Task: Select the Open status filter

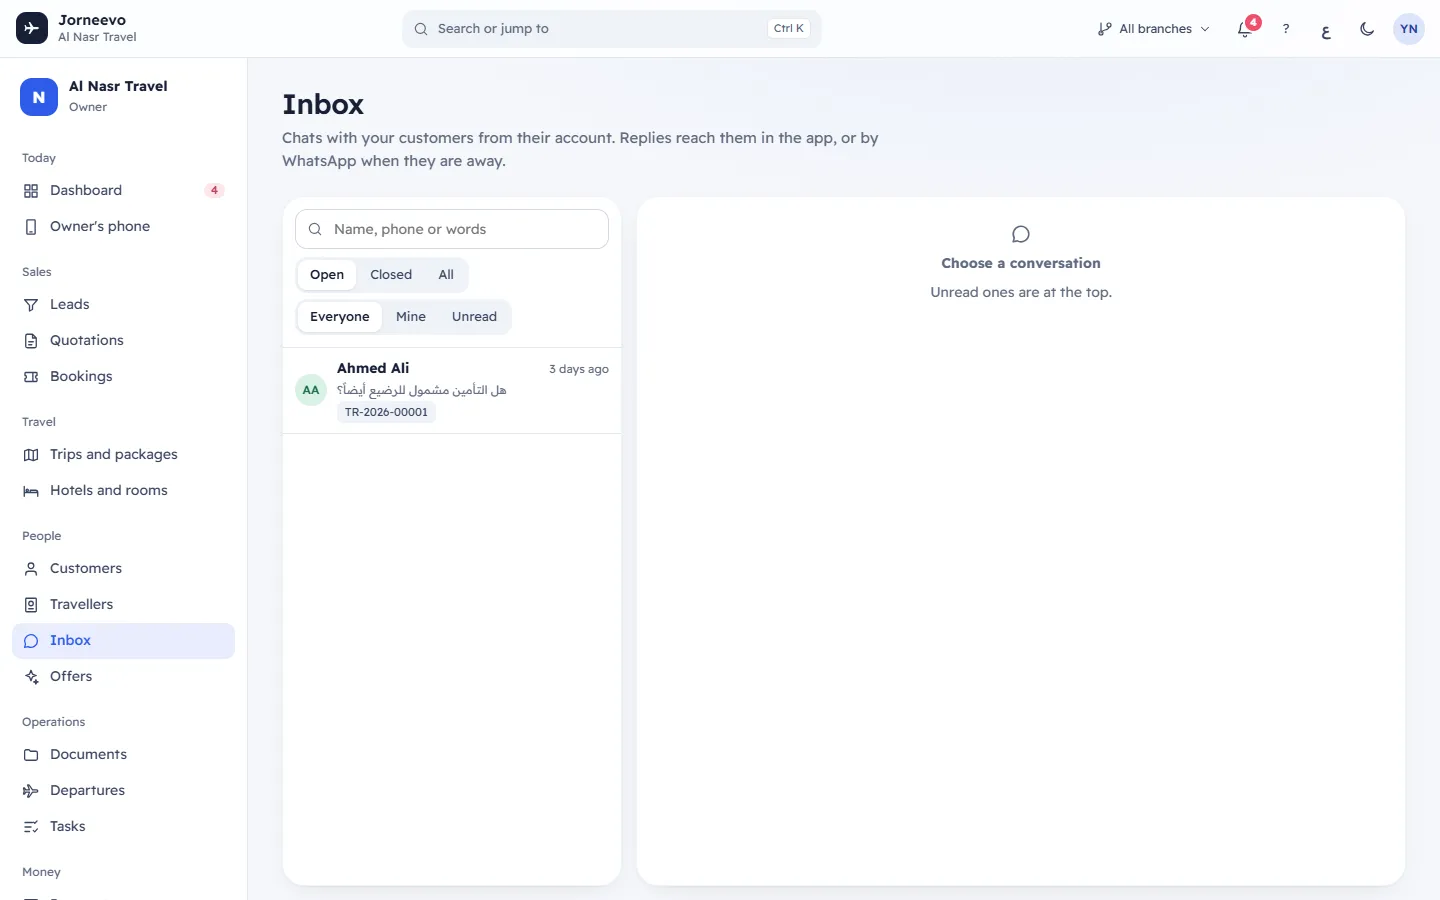Action: pos(327,275)
